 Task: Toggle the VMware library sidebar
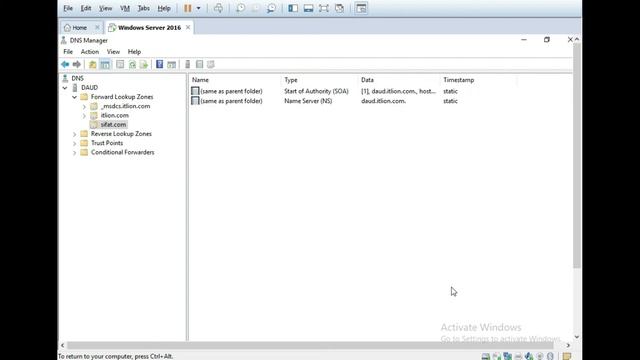coord(293,8)
